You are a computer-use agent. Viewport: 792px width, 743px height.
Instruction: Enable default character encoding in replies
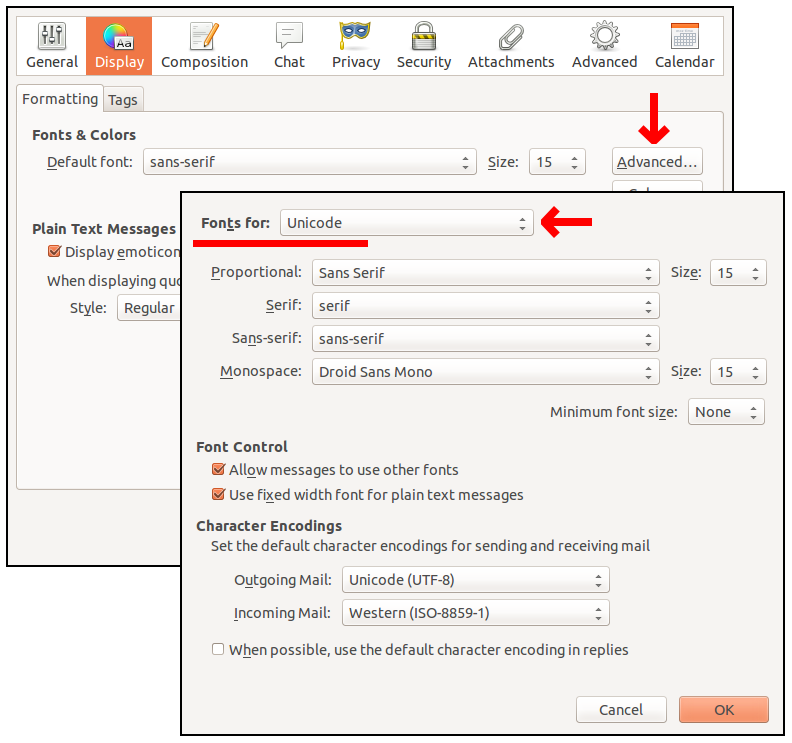pos(218,650)
